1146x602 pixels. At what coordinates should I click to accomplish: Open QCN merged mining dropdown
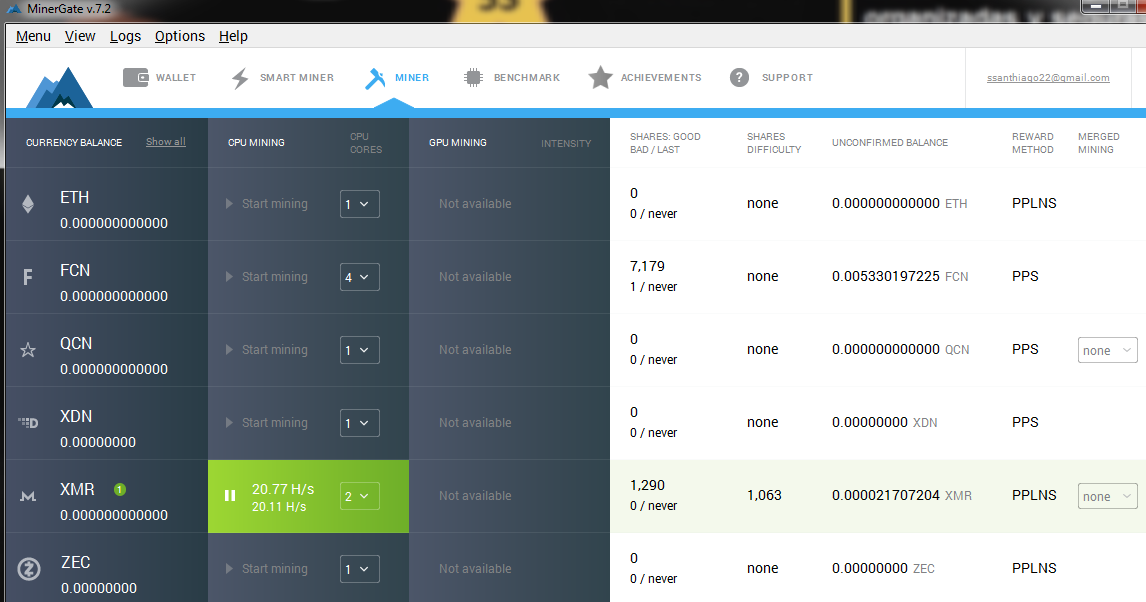[x=1107, y=350]
